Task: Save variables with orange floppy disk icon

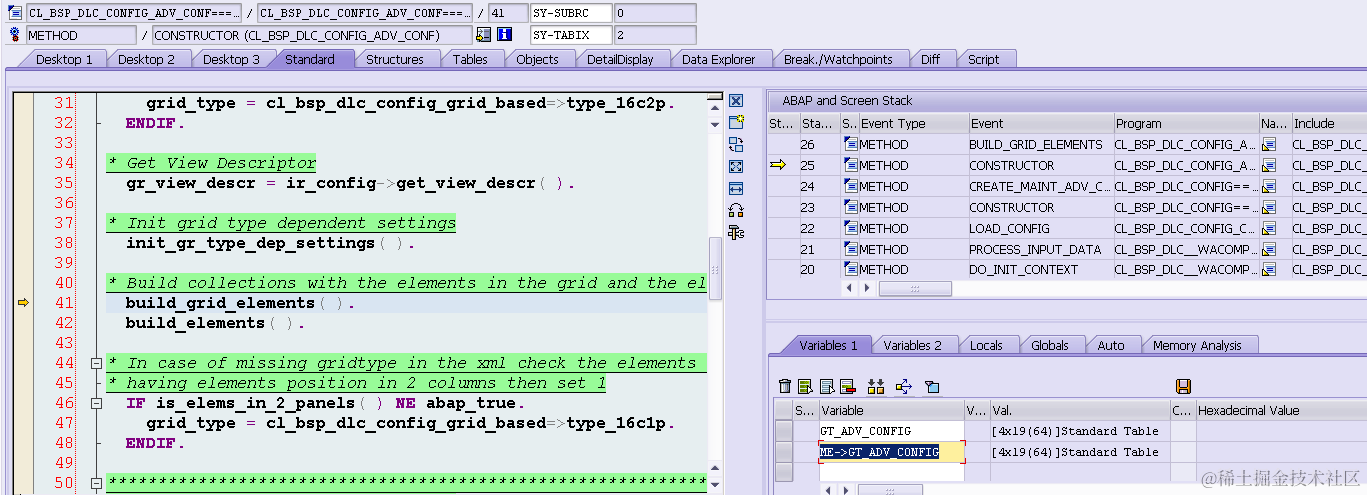Action: (1183, 386)
